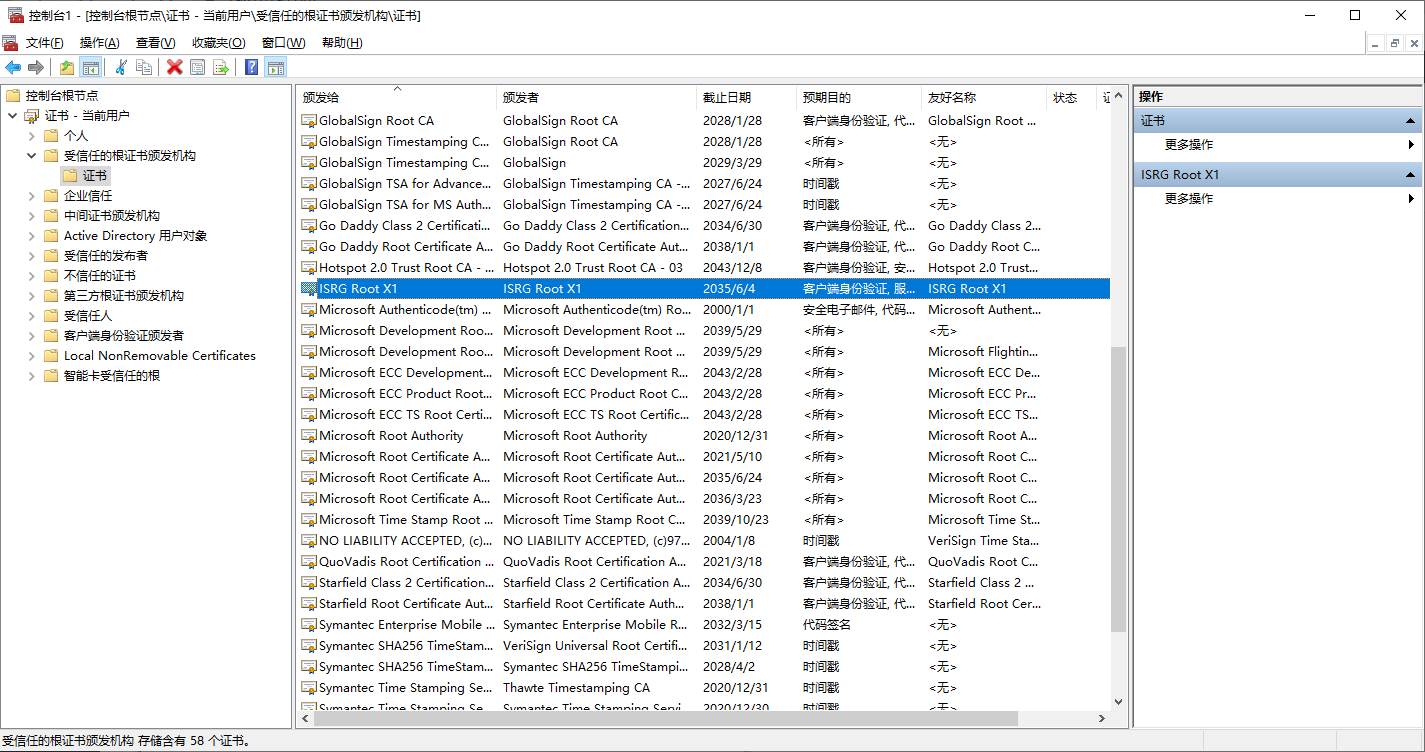Click certificate icon of Microsoft Root Authority row
1425x752 pixels.
(x=309, y=435)
